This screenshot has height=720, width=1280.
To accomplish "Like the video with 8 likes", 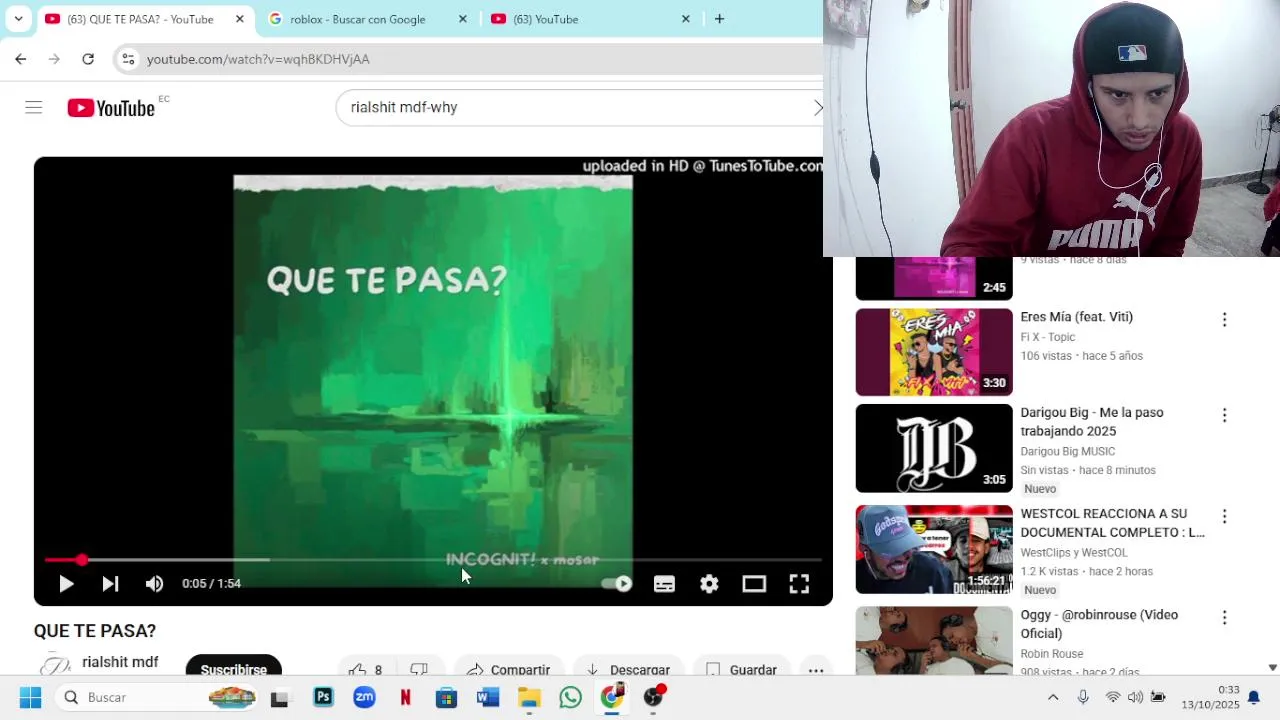I will [x=366, y=669].
